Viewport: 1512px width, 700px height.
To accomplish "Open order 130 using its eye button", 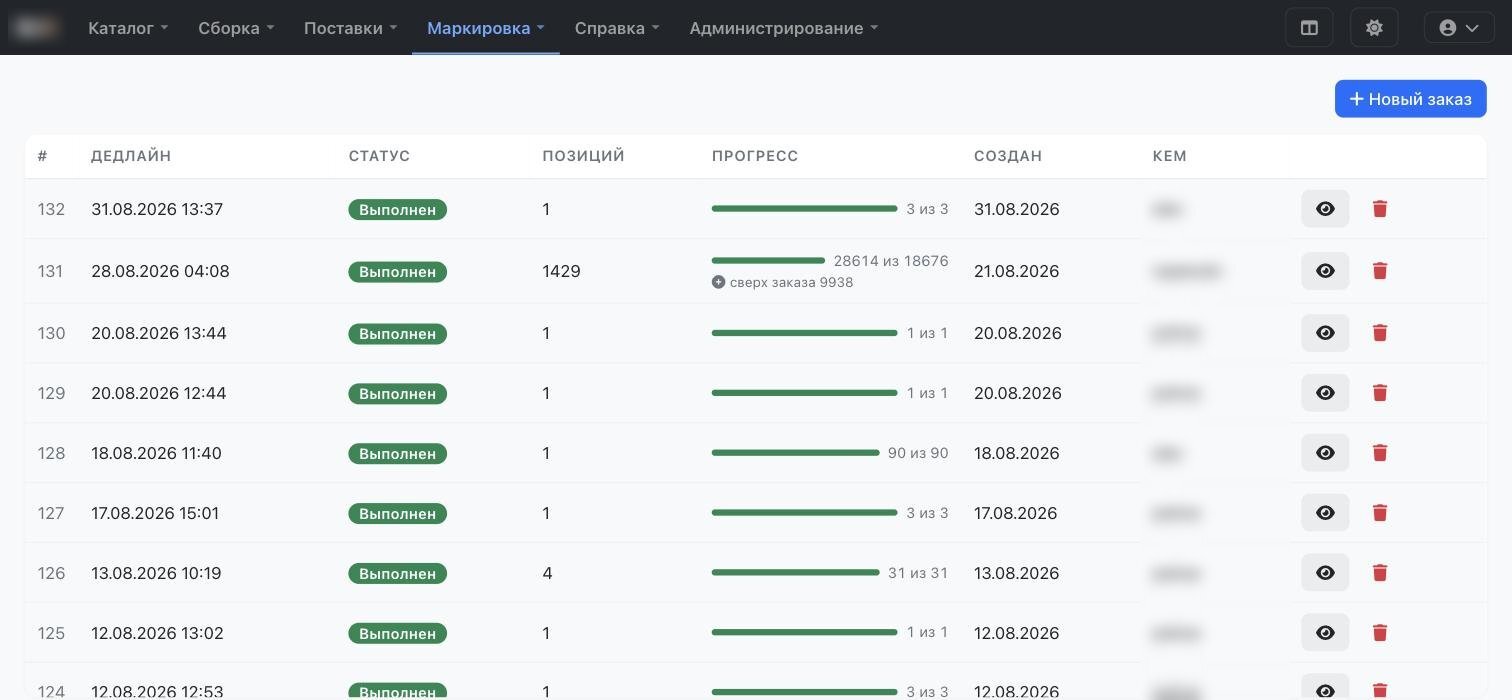I will click(1325, 333).
